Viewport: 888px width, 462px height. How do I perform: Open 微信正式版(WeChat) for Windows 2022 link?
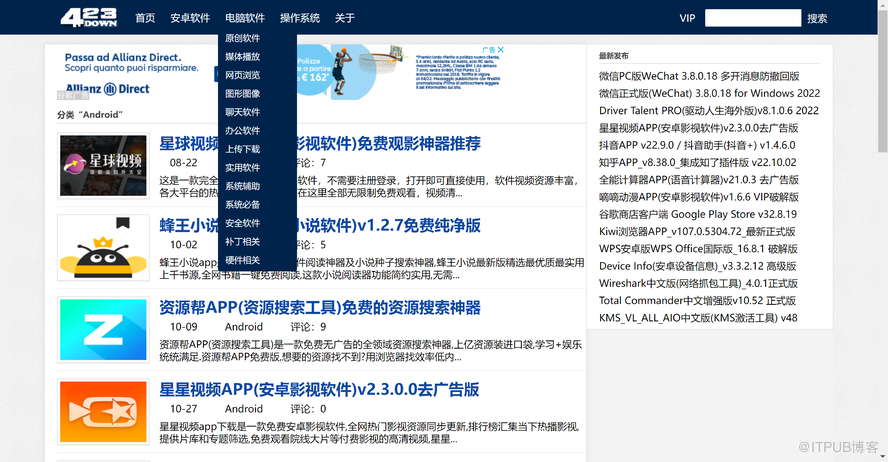(x=710, y=93)
